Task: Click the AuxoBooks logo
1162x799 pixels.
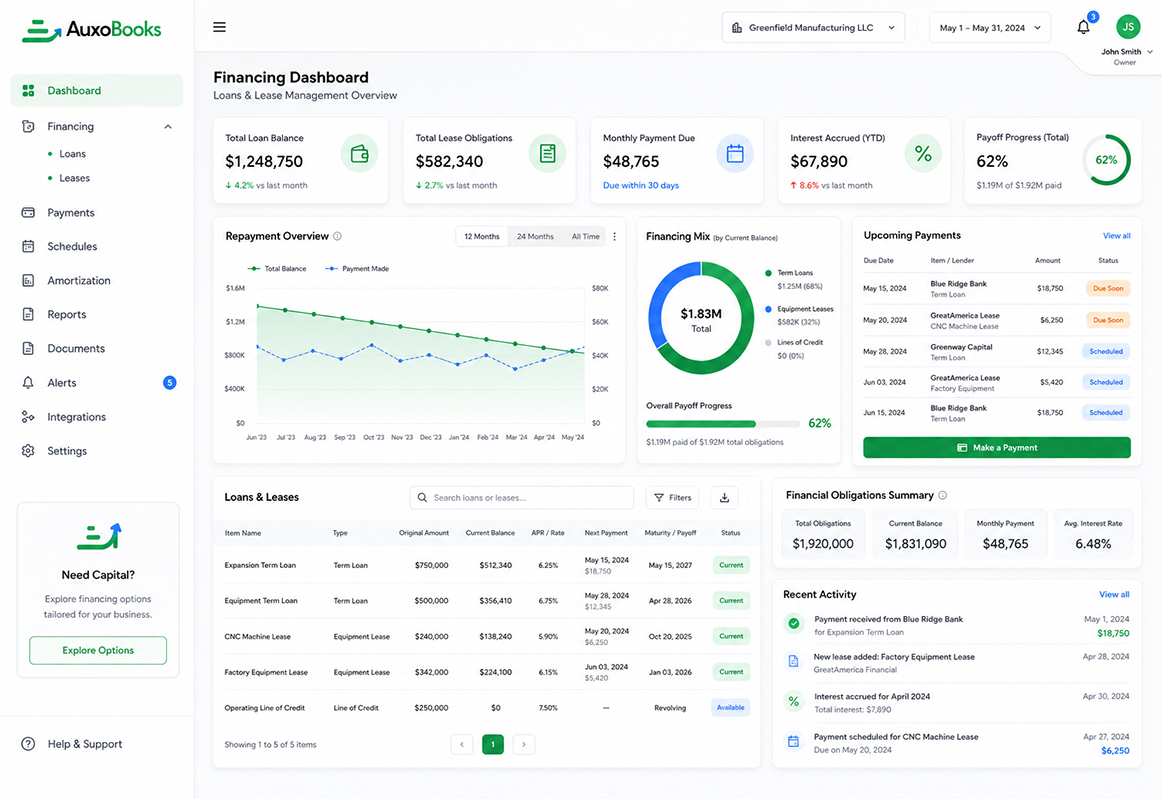Action: click(x=91, y=30)
